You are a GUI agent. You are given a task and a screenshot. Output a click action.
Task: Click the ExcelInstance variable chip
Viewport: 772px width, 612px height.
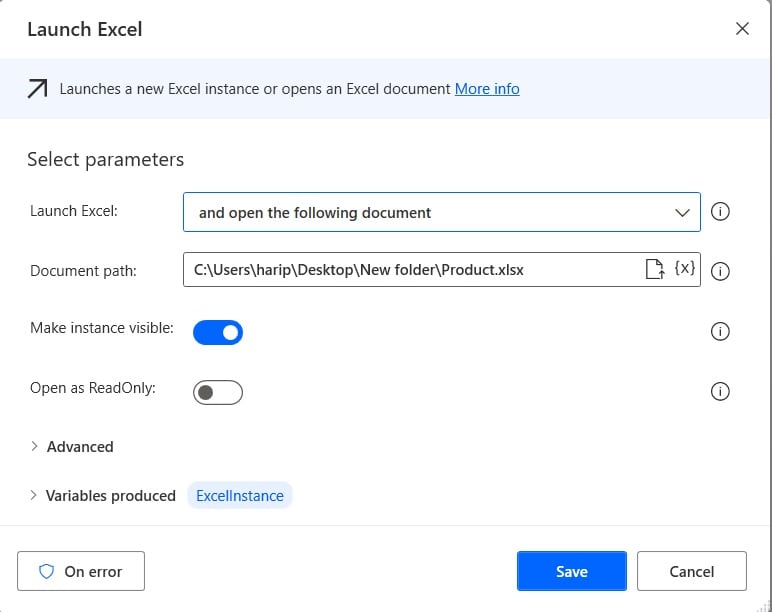click(x=240, y=495)
